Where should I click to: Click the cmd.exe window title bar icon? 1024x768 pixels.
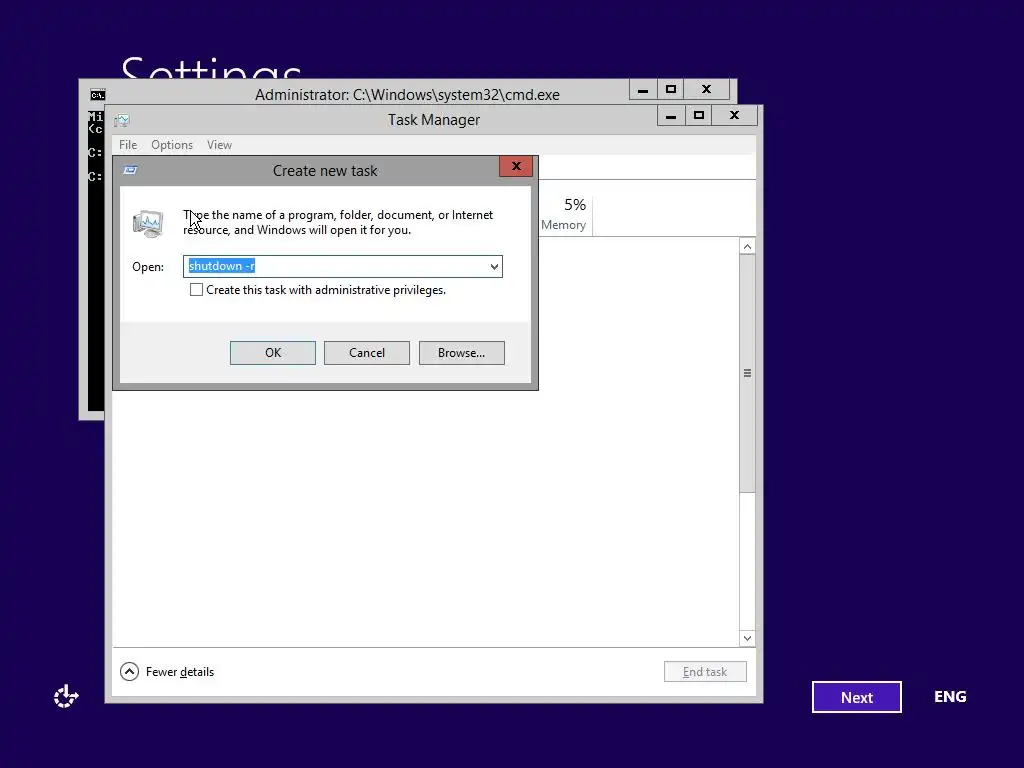point(97,95)
